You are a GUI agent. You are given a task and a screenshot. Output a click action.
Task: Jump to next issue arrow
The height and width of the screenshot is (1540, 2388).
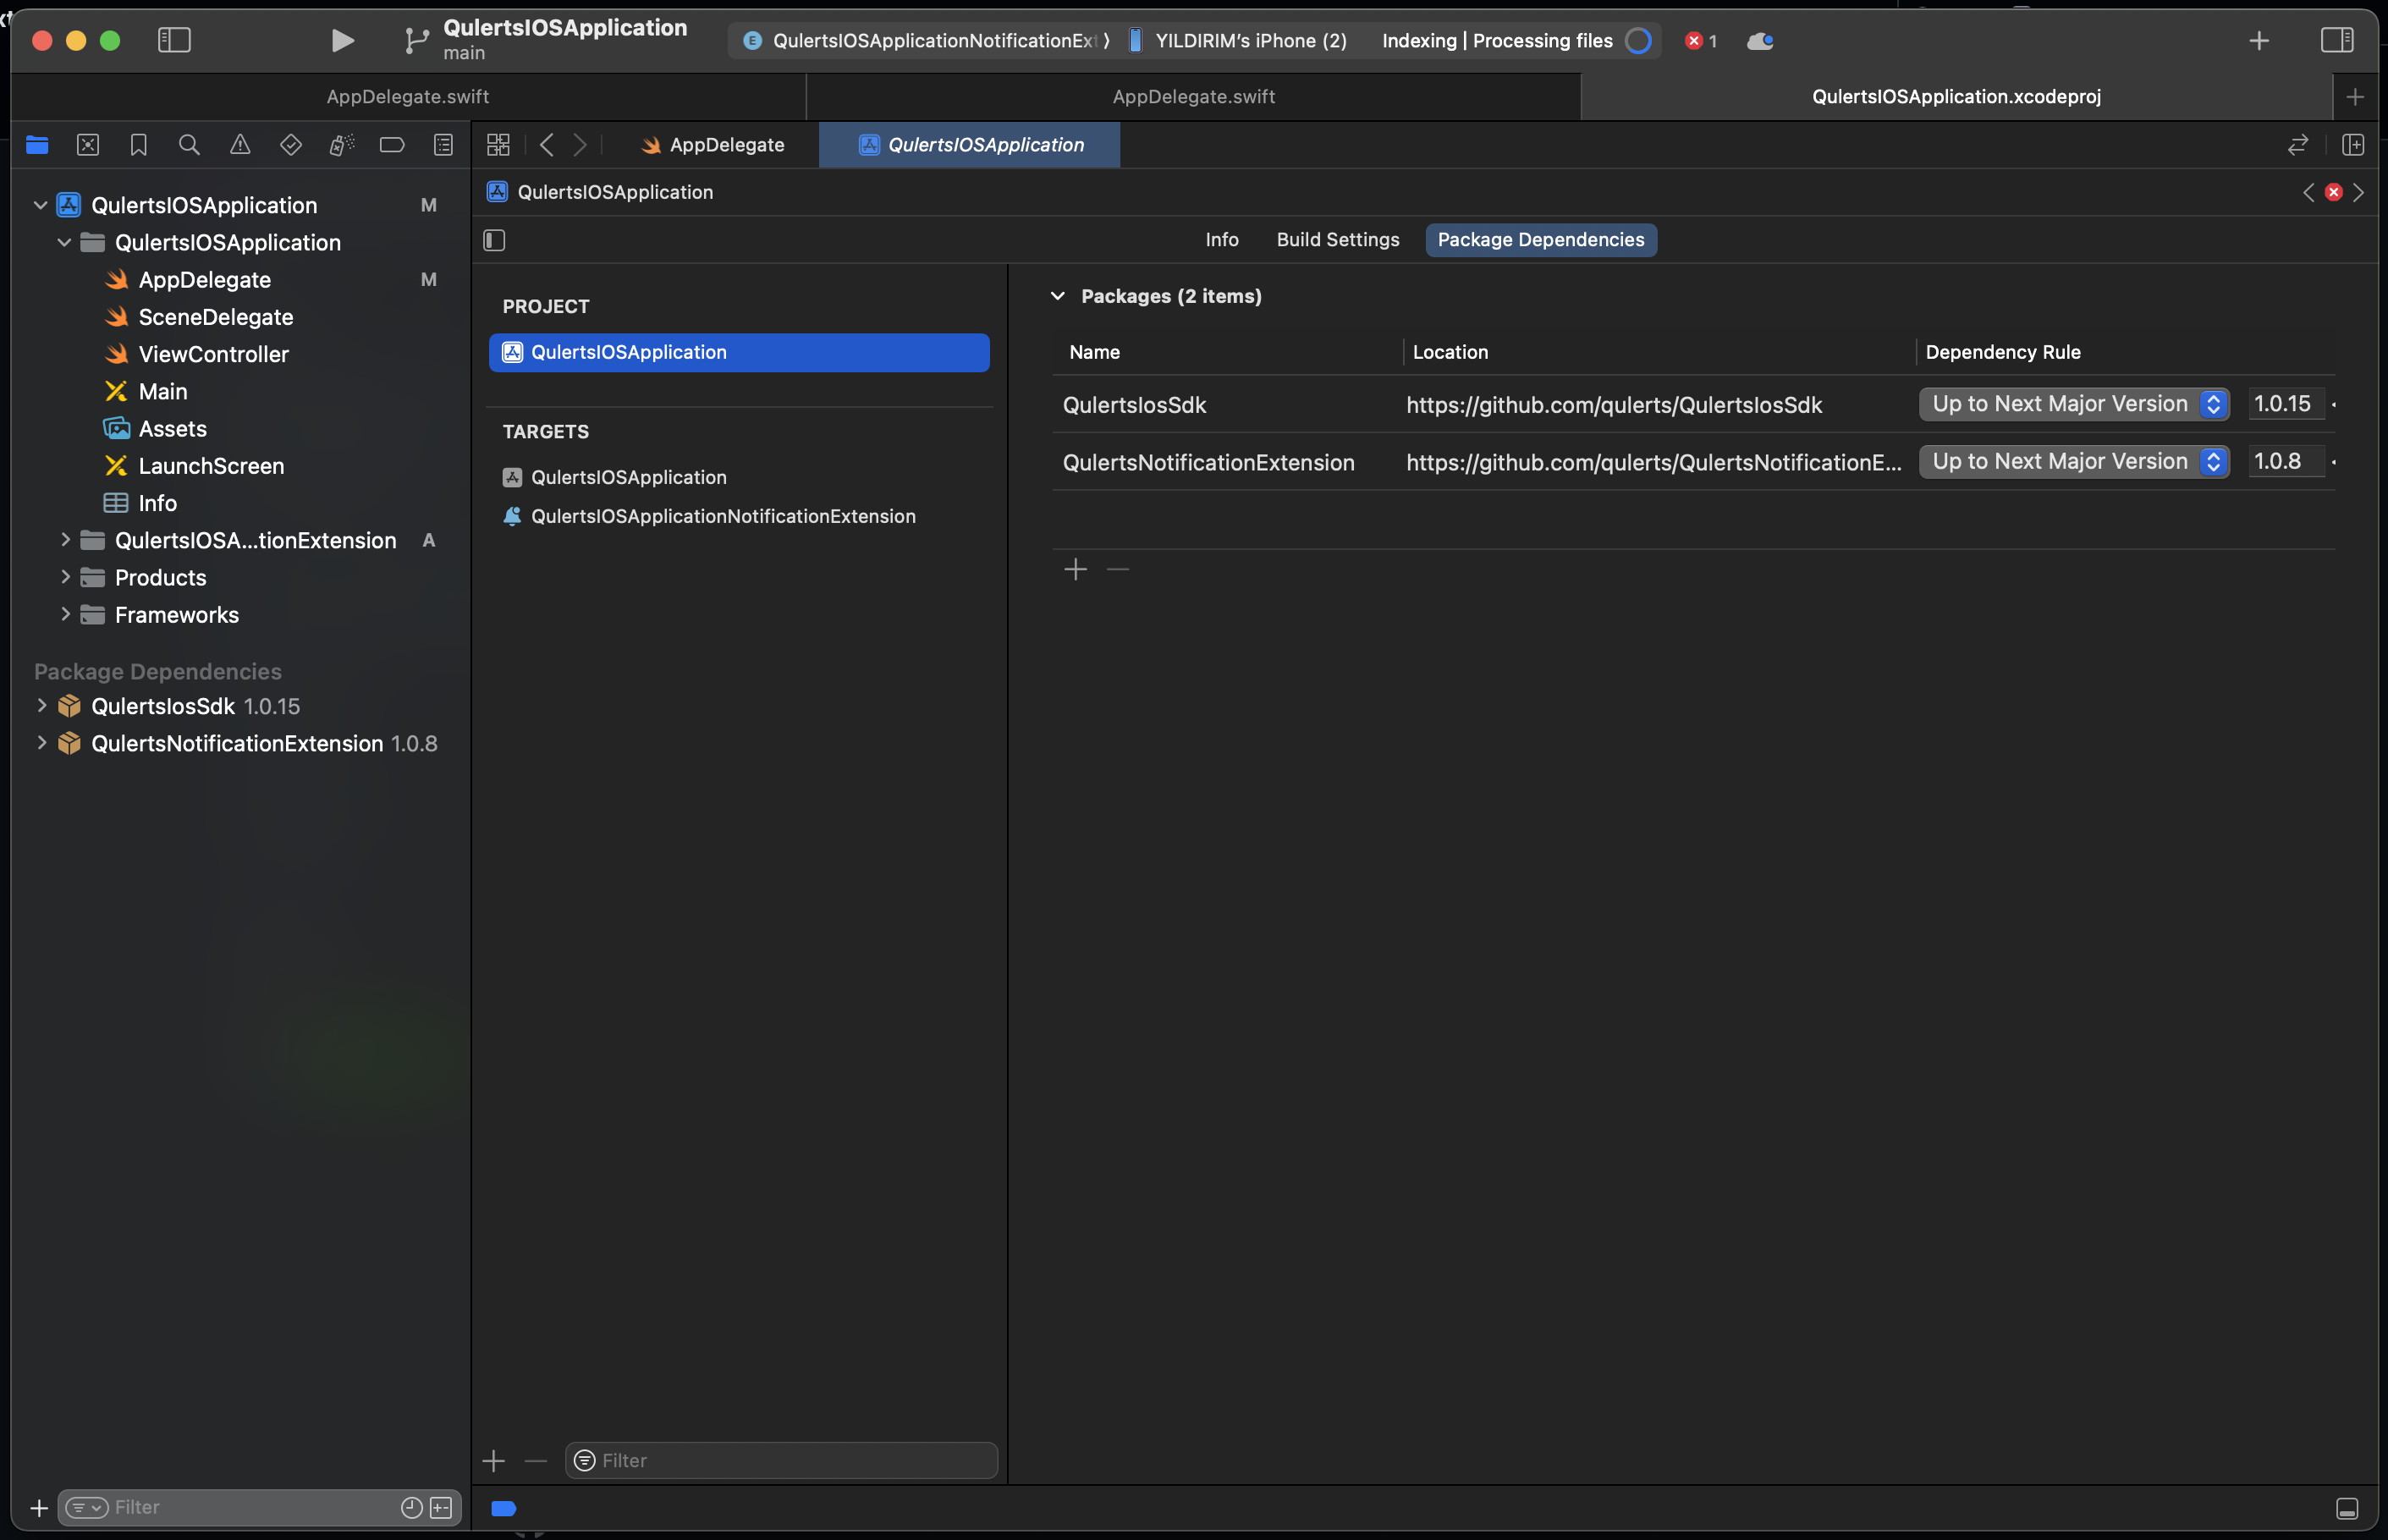2359,192
